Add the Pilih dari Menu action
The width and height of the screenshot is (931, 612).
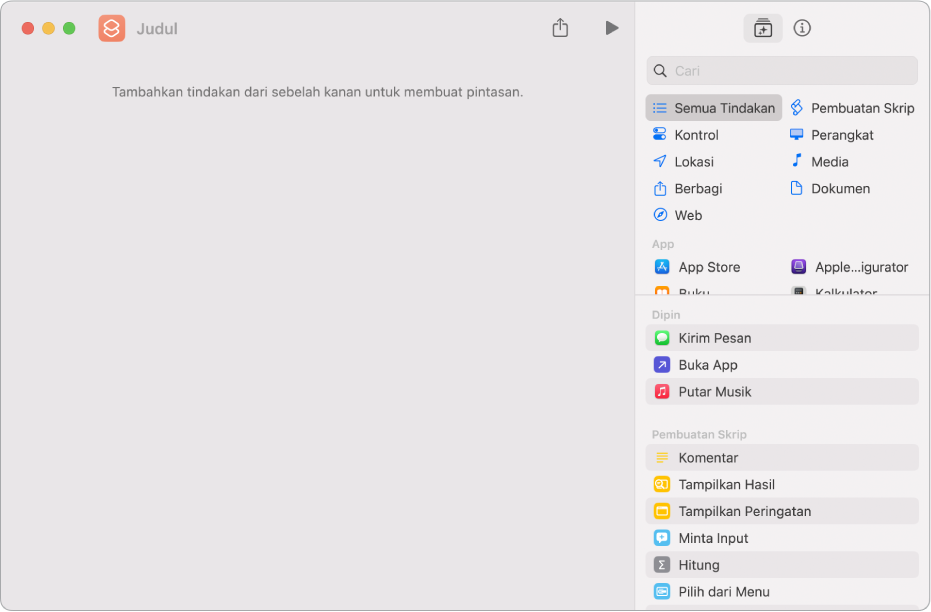(x=782, y=591)
